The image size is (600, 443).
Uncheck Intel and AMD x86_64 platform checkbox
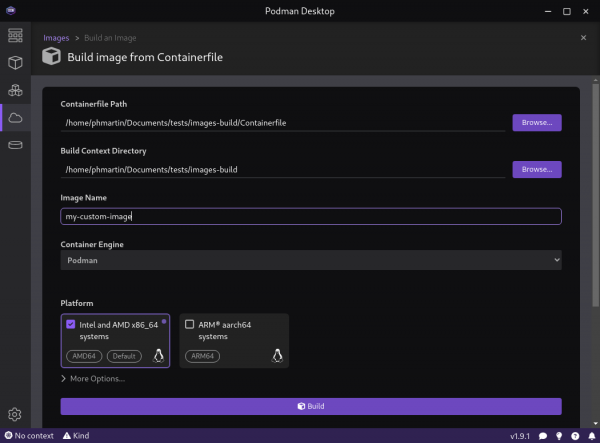tap(71, 324)
